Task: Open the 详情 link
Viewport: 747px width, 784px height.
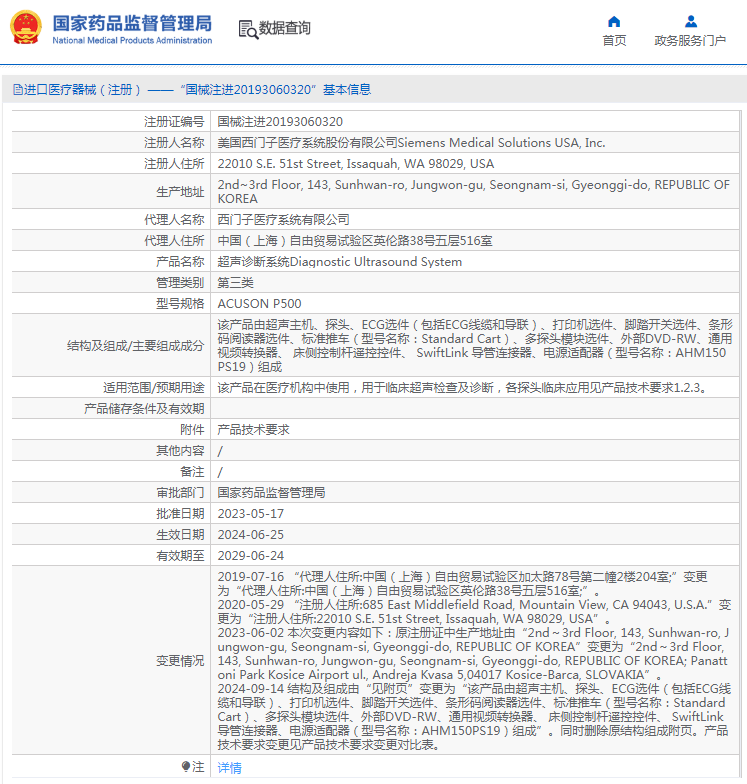Action: pos(230,768)
